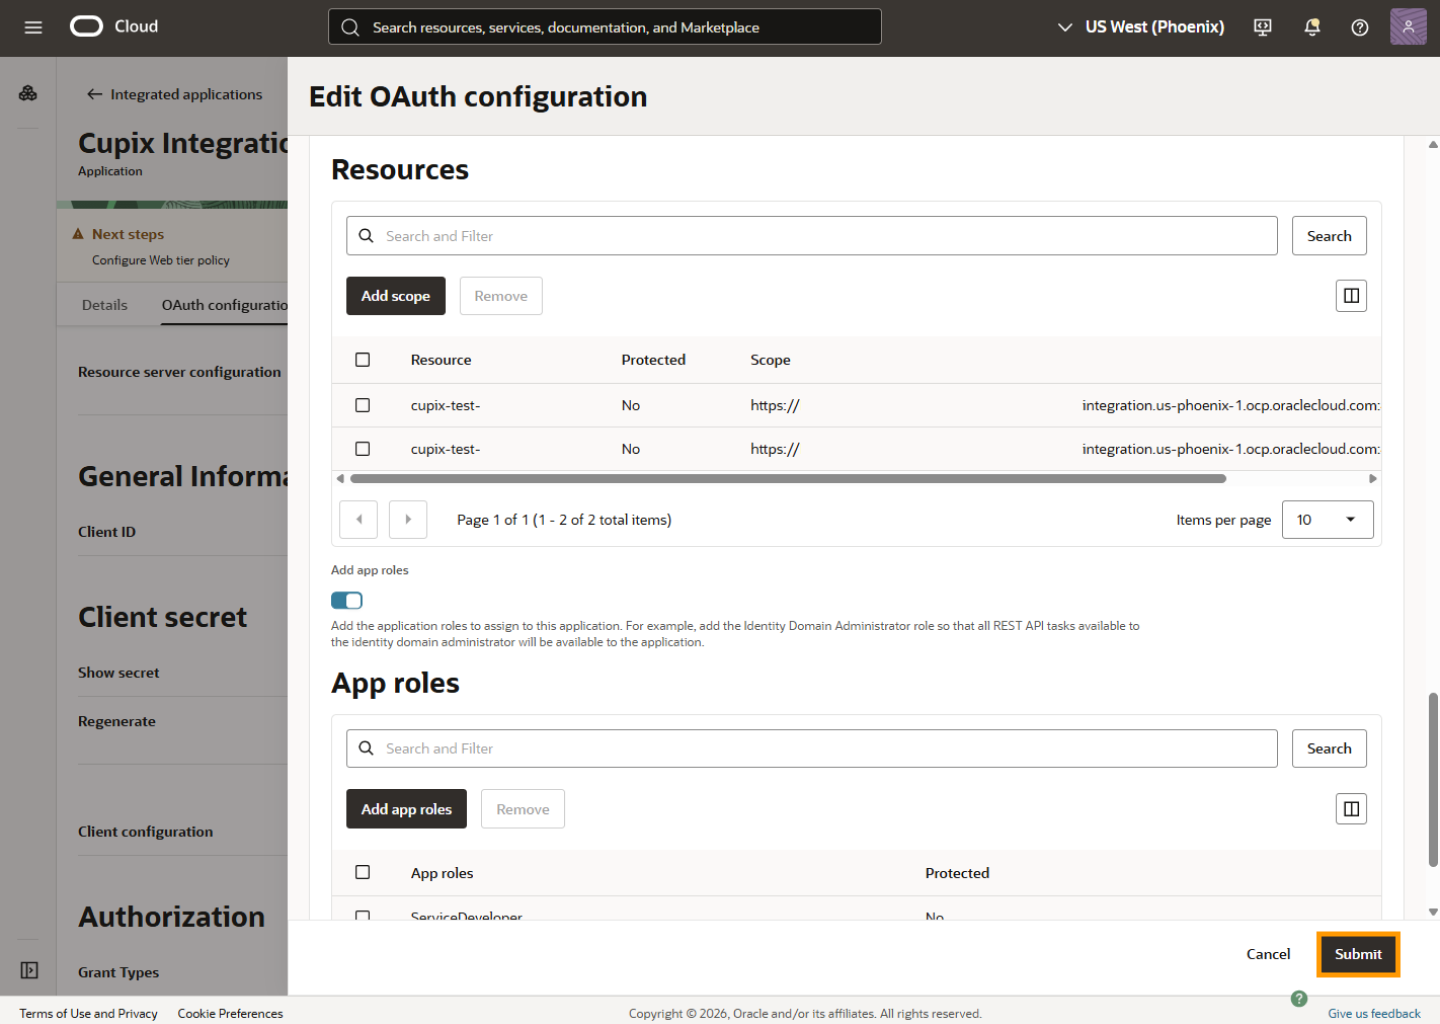
Task: Click the back arrow to Integrated applications
Action: pyautogui.click(x=94, y=94)
